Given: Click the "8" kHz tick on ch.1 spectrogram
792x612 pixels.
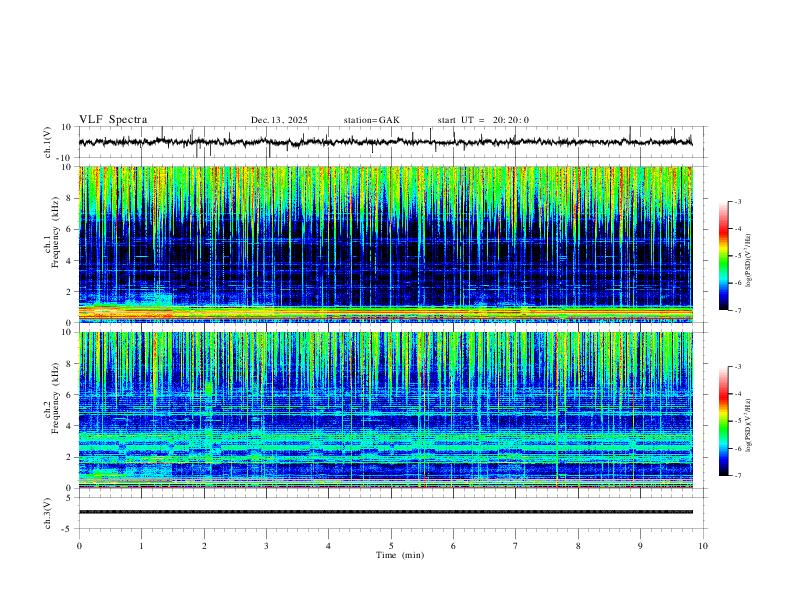Looking at the screenshot, I should [x=69, y=198].
